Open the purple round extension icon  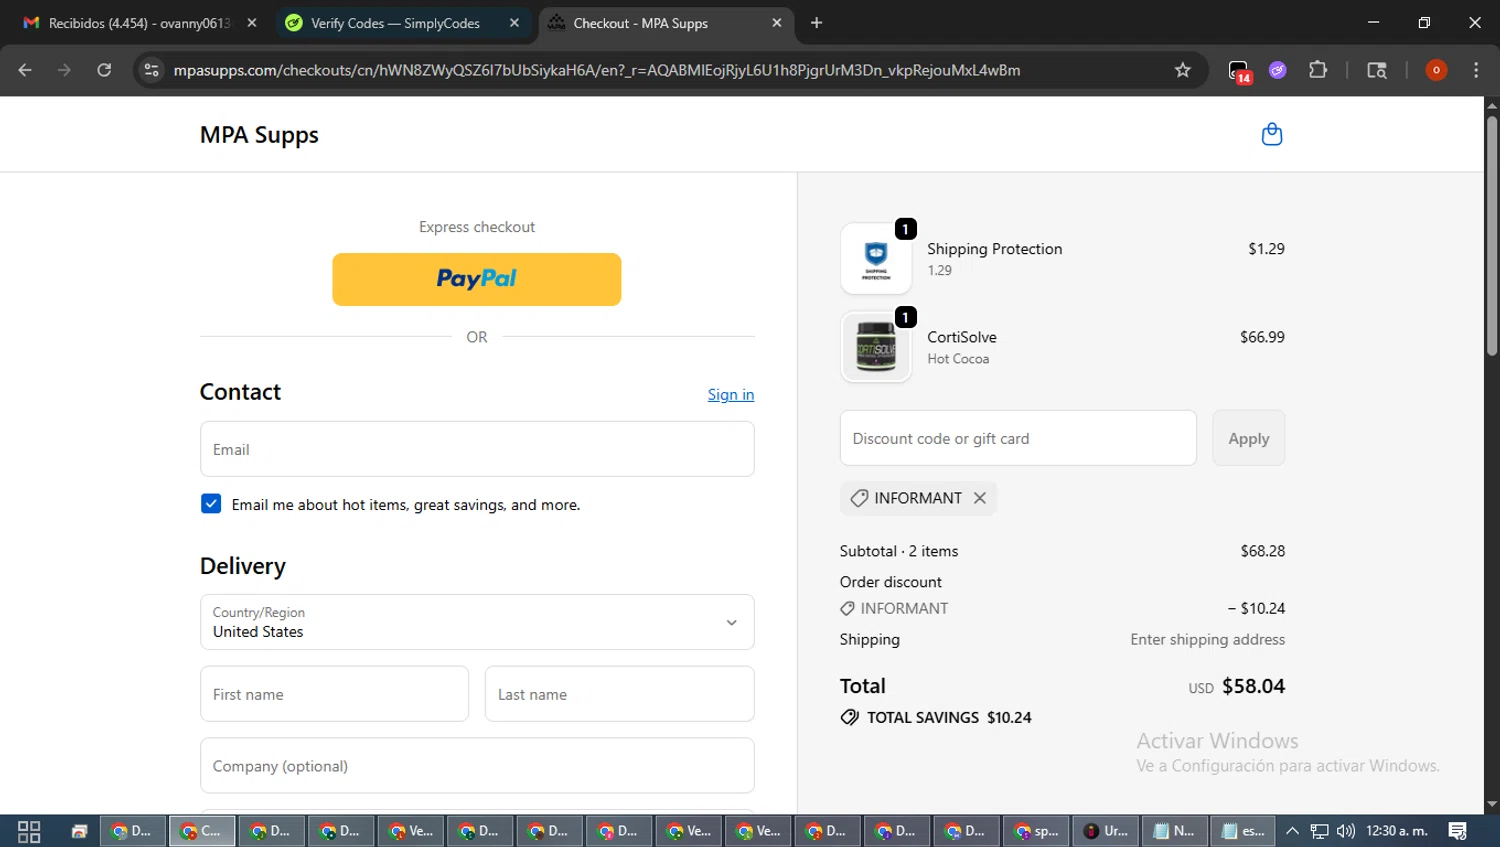[x=1278, y=70]
